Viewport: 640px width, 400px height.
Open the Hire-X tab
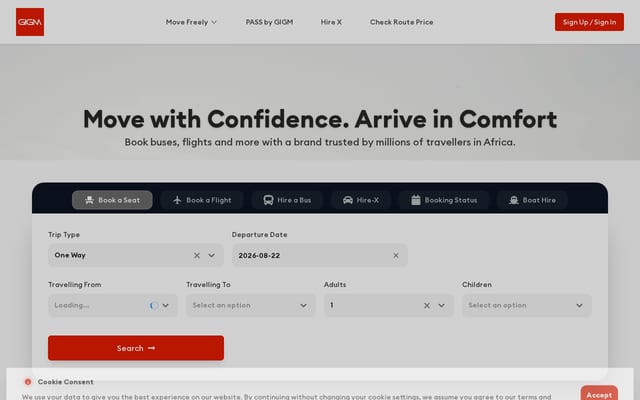pos(361,200)
